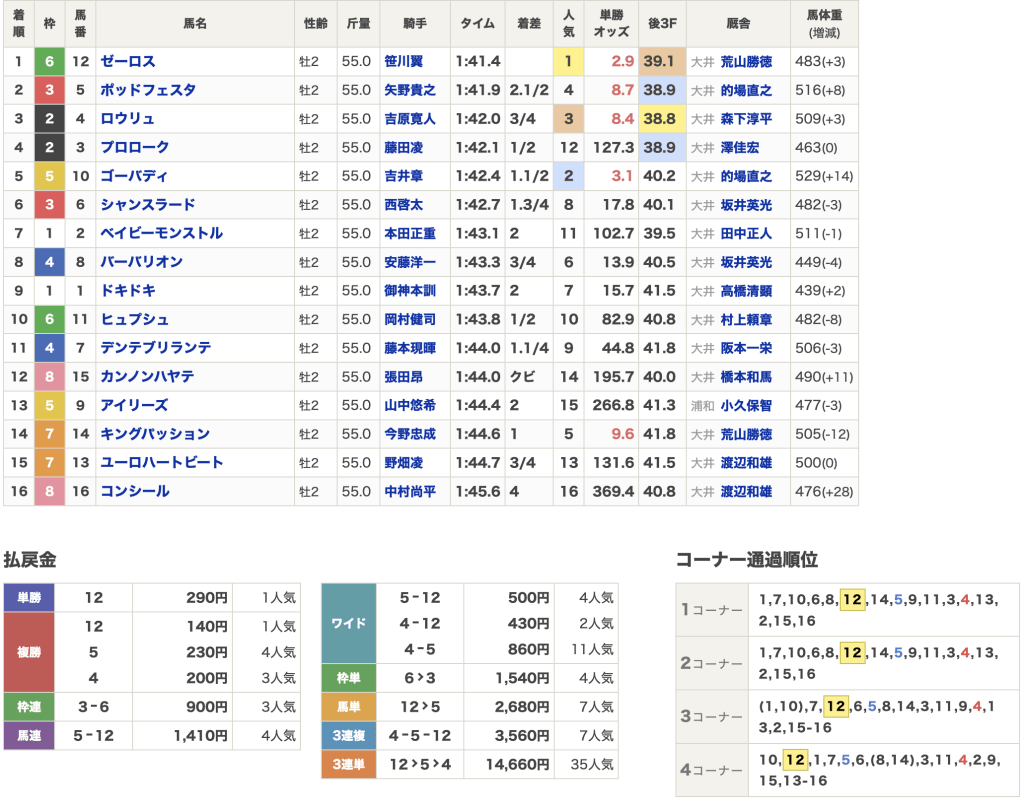Open trainer 田中正人 page
This screenshot has width=1024, height=806.
(x=746, y=233)
